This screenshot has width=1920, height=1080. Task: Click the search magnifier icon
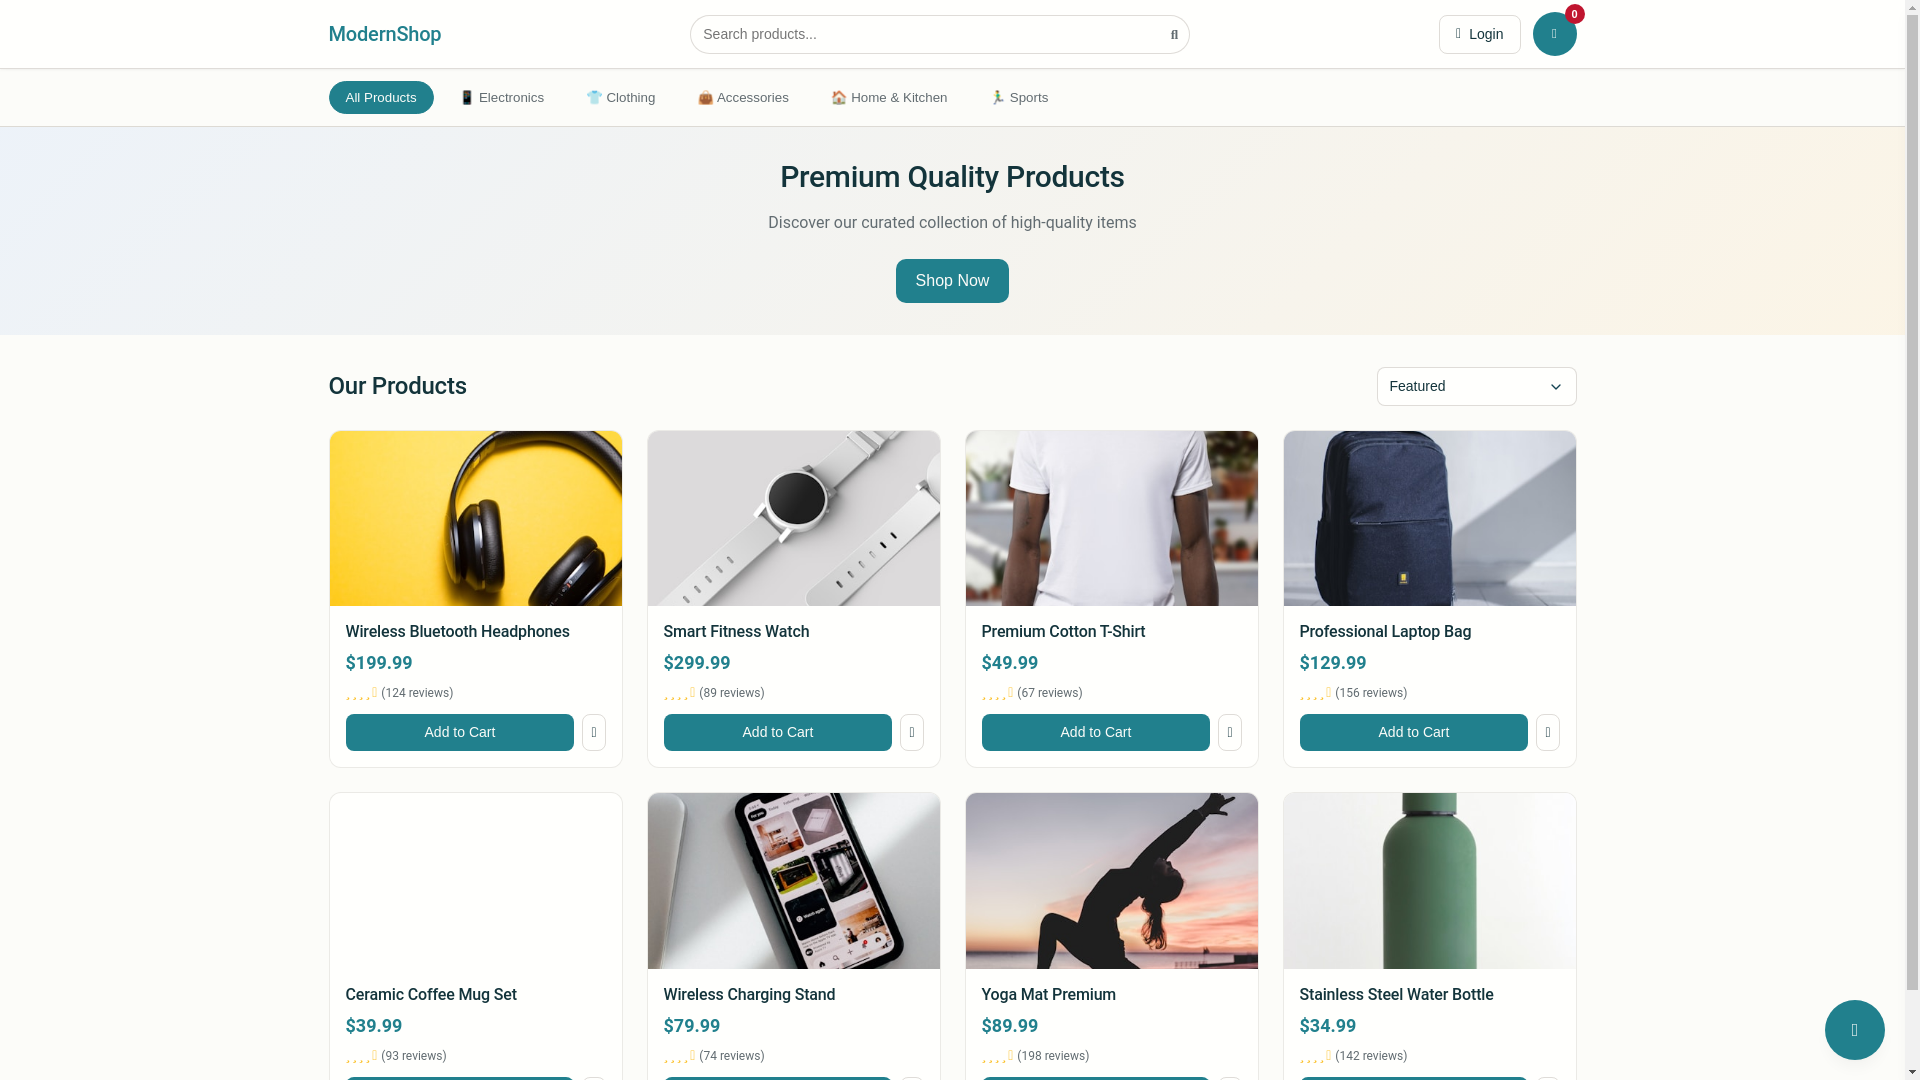[x=1174, y=35]
